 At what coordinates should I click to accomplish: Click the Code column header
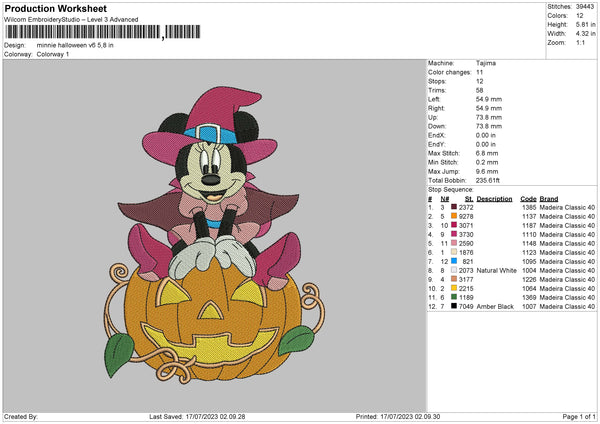[528, 198]
